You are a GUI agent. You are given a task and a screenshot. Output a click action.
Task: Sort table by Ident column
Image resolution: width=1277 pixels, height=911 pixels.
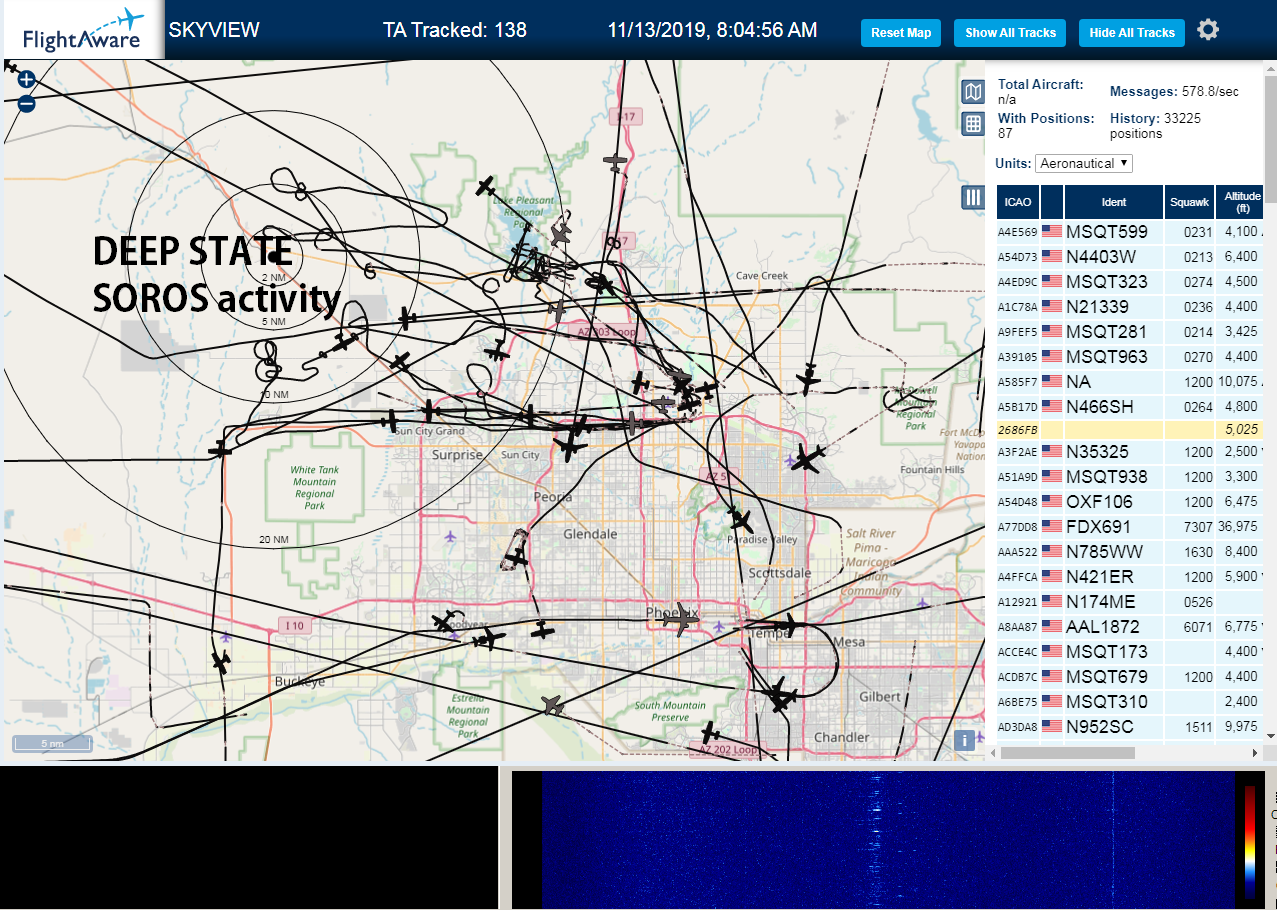coord(1114,202)
